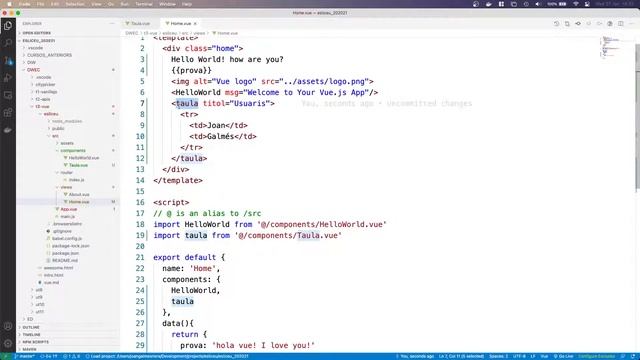Open the Terminal menu in the menu bar
Screen dimensions: 640x360
144,4
